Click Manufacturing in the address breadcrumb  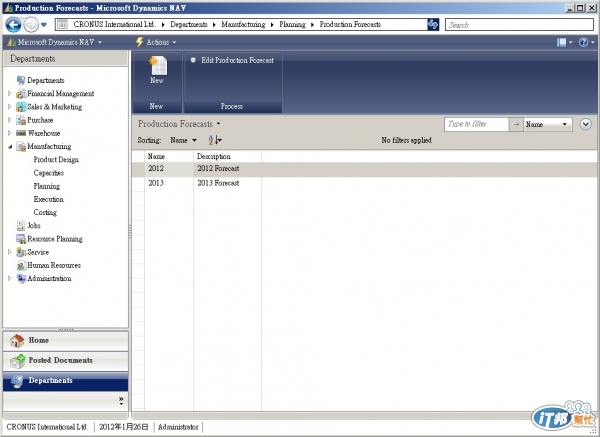243,24
